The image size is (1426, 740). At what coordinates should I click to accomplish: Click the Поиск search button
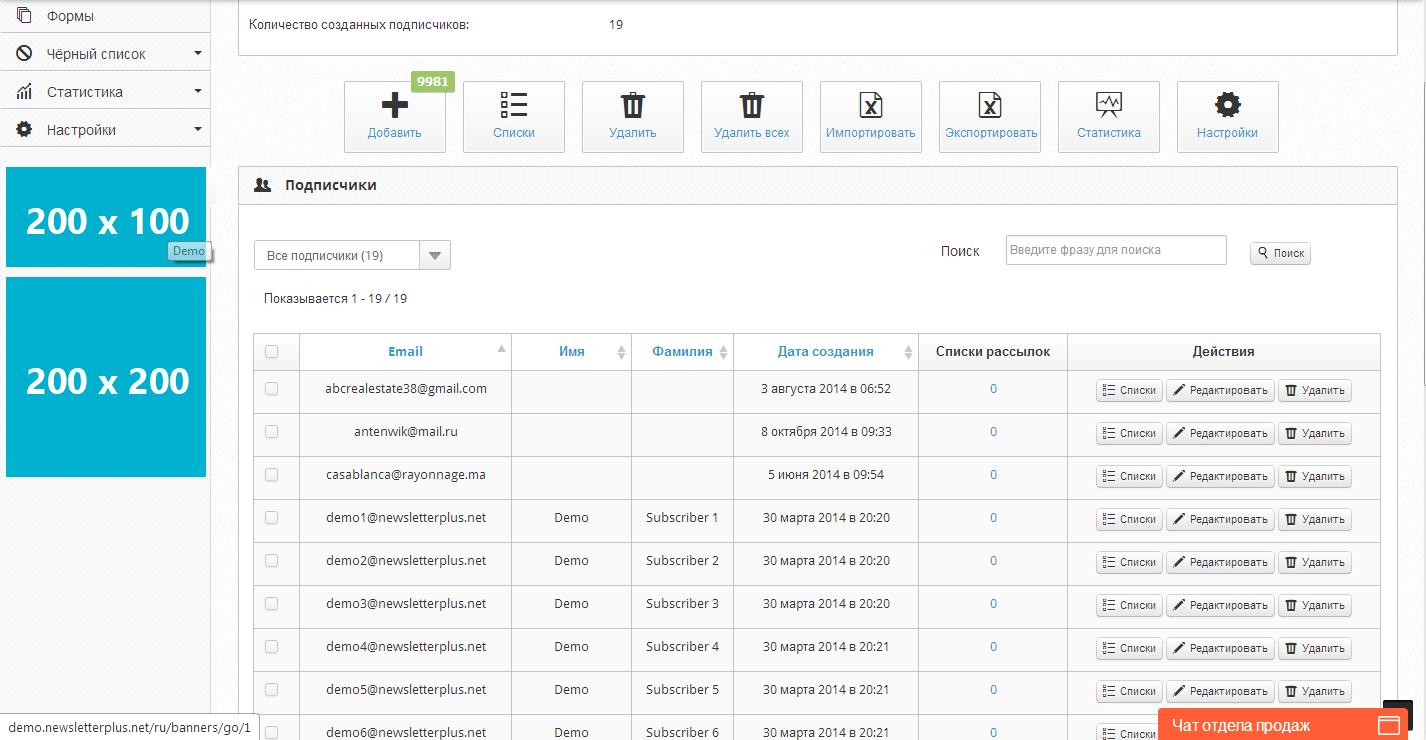pos(1280,254)
